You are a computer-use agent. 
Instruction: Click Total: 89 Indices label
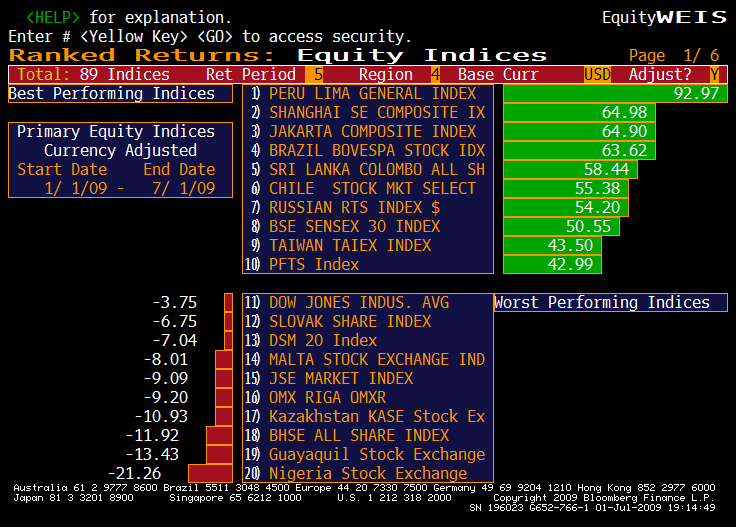coord(93,75)
